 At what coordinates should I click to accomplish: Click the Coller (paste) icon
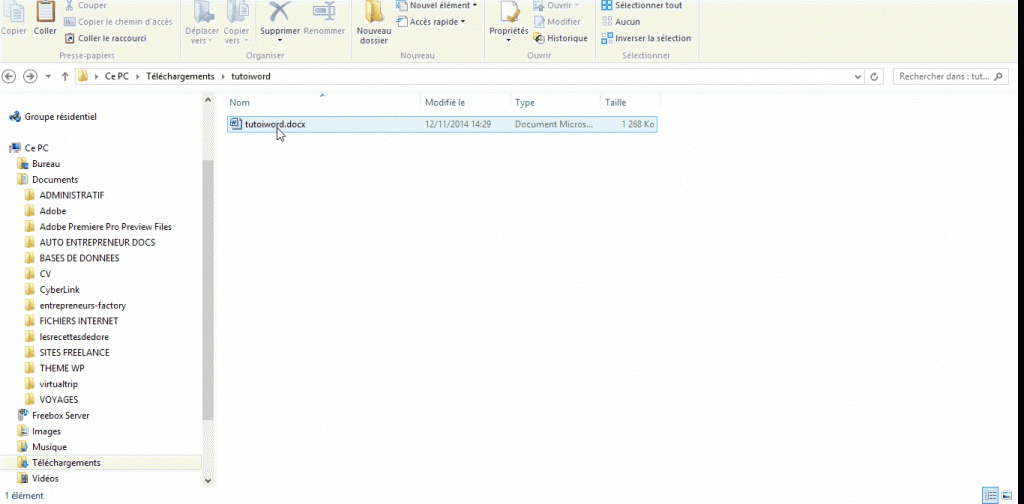click(45, 13)
